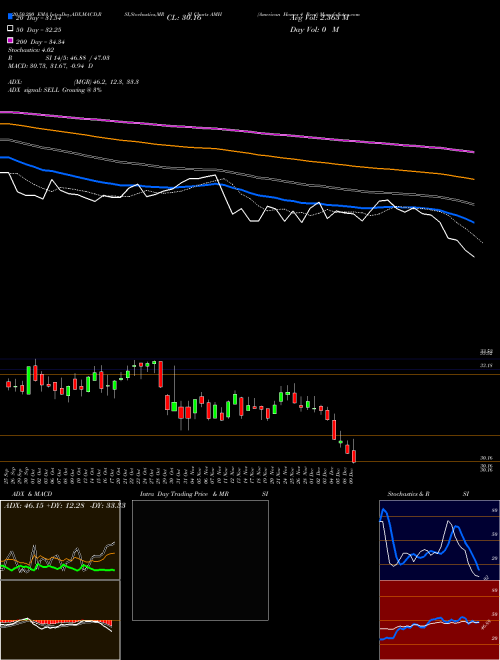Click the "ADX signal: SELL Growing @ 3%" line
This screenshot has height=660, width=500.
pos(55,90)
